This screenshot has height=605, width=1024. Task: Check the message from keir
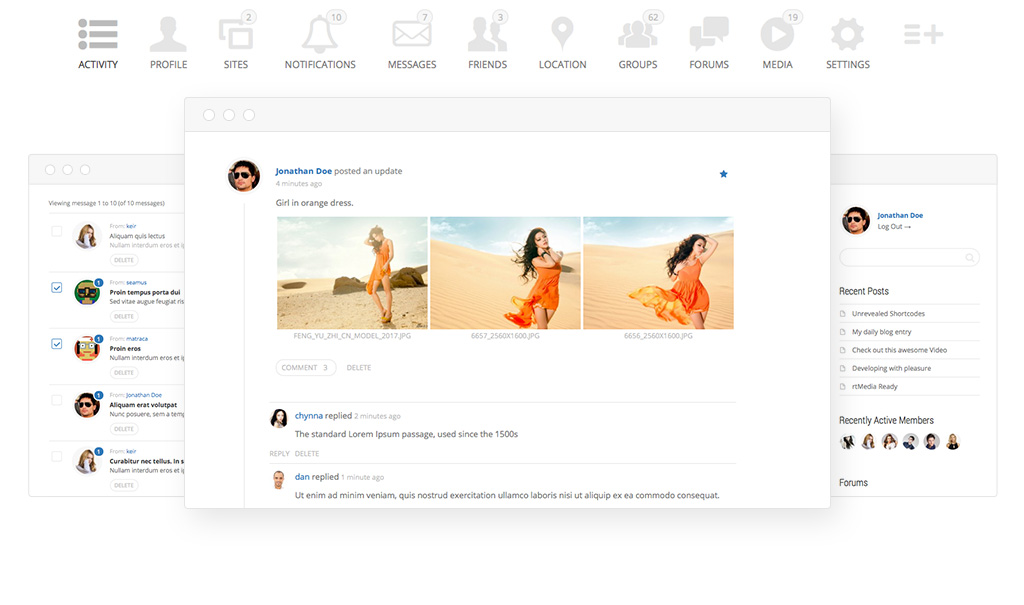[x=57, y=231]
